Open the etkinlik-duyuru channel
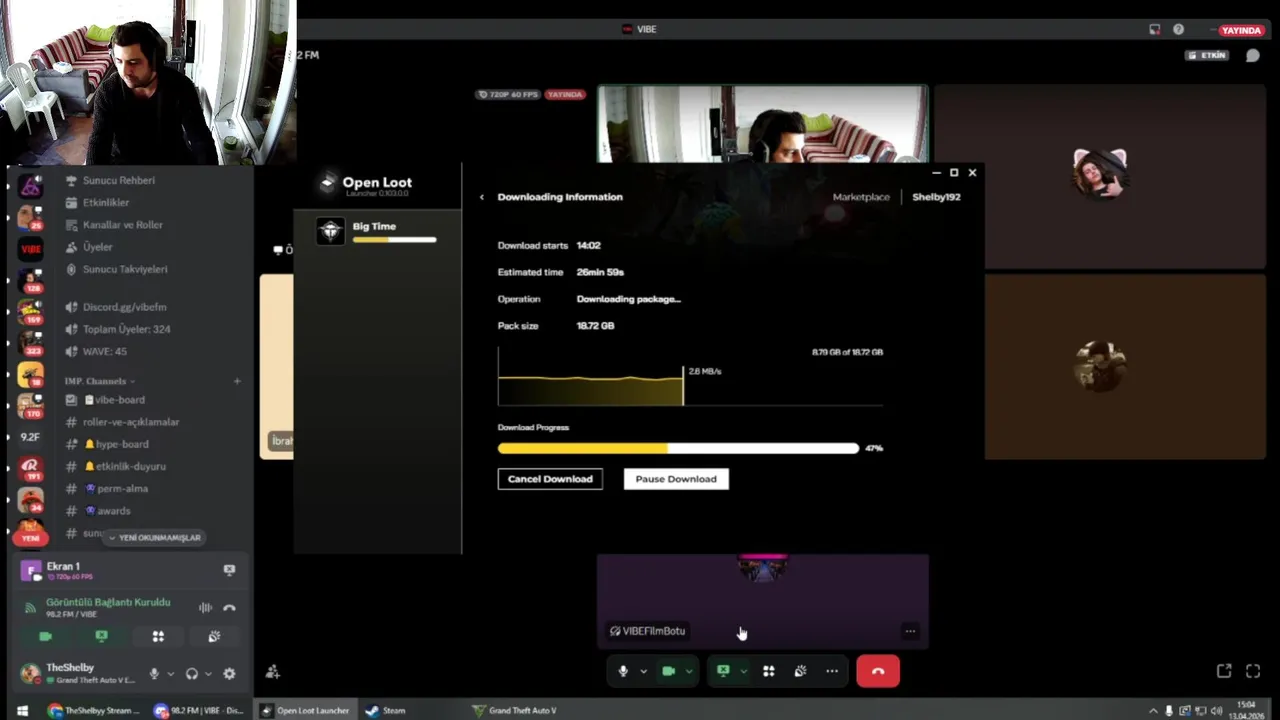Screen dimensions: 1280x720 pyautogui.click(x=130, y=466)
